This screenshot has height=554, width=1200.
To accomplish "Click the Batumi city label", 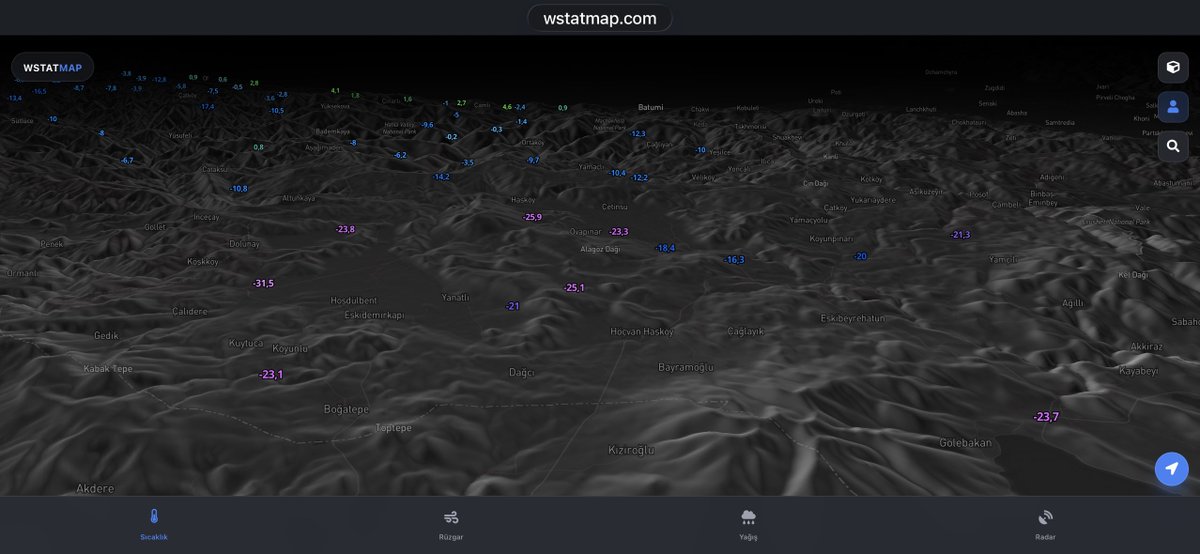I will click(651, 107).
